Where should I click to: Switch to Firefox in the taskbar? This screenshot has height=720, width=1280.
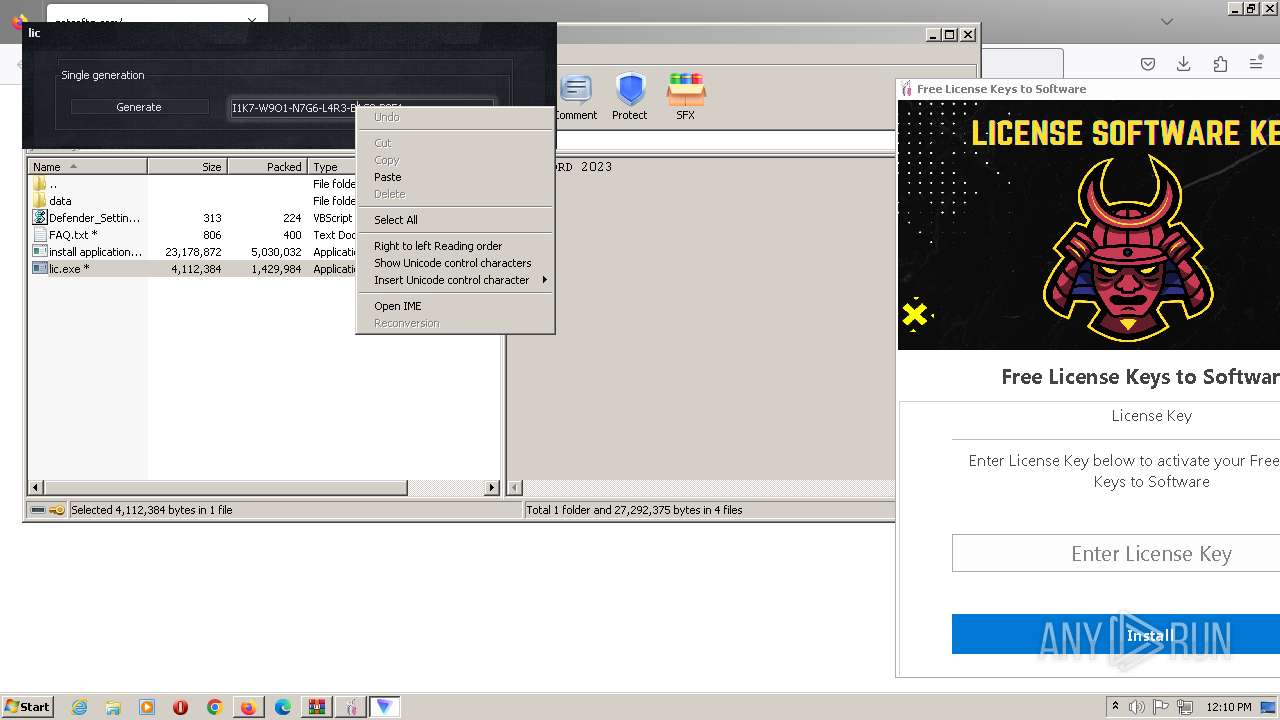click(x=248, y=707)
